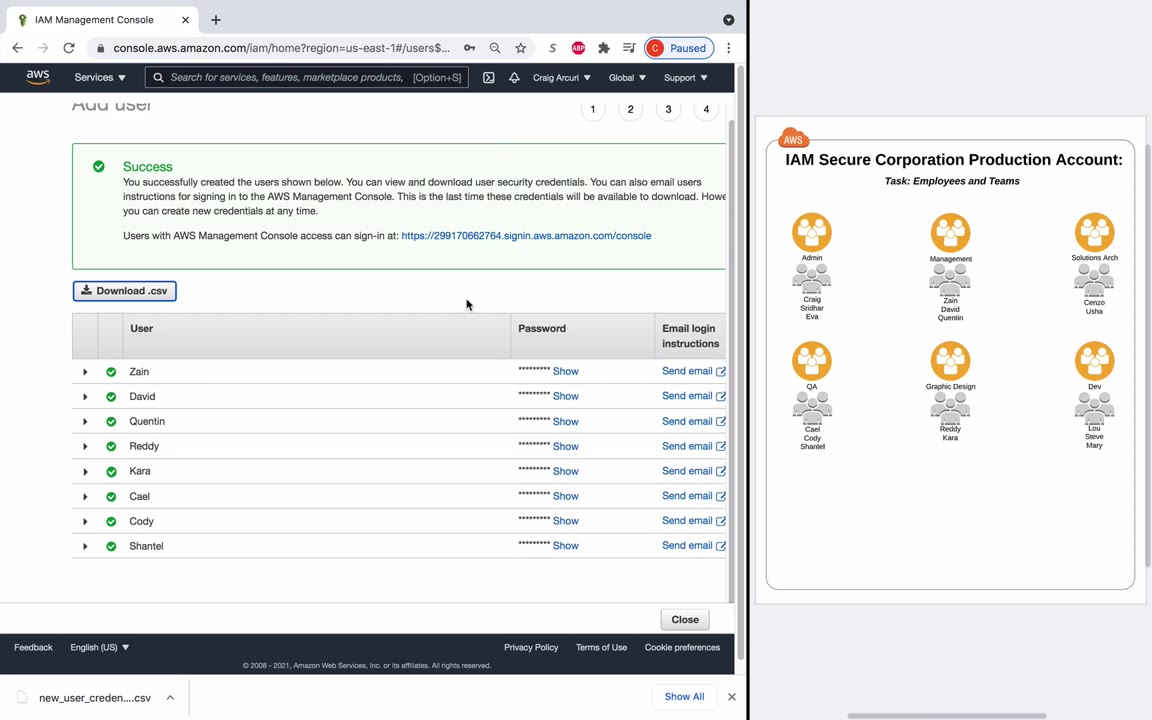Focus the AWS services search field
The image size is (1152, 720).
tap(307, 77)
